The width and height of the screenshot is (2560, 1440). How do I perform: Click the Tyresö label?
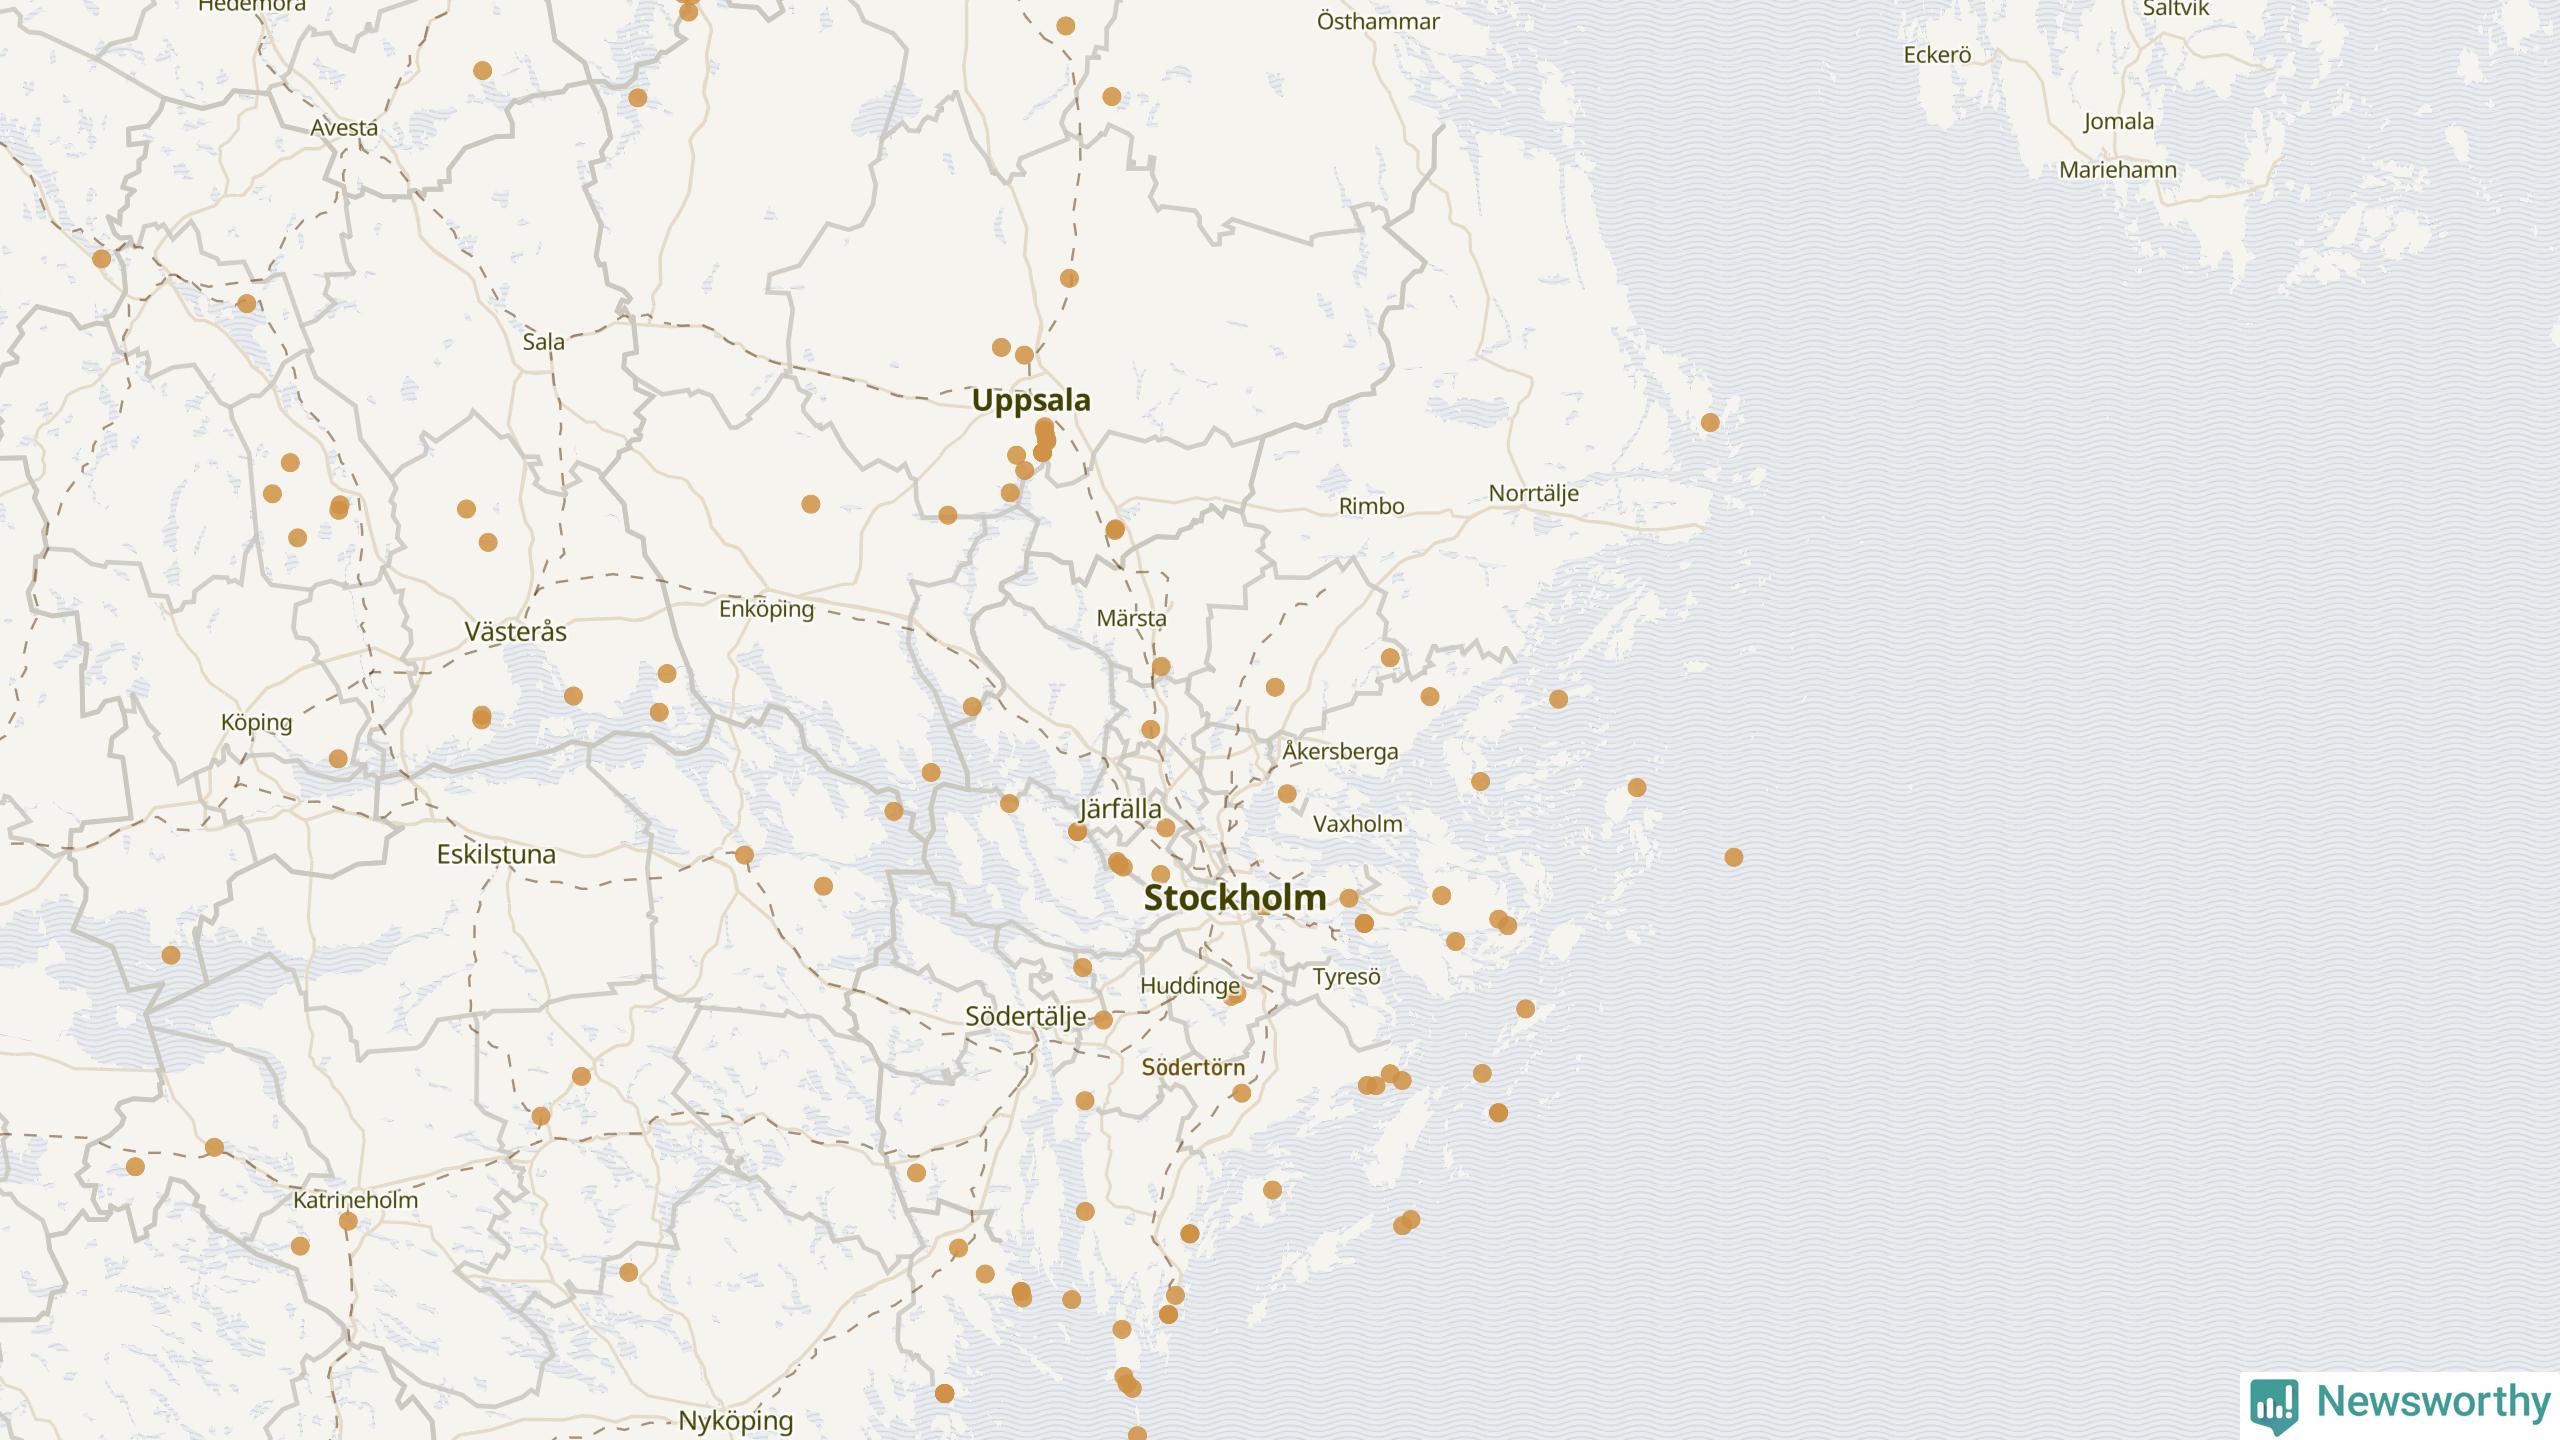click(x=1346, y=976)
